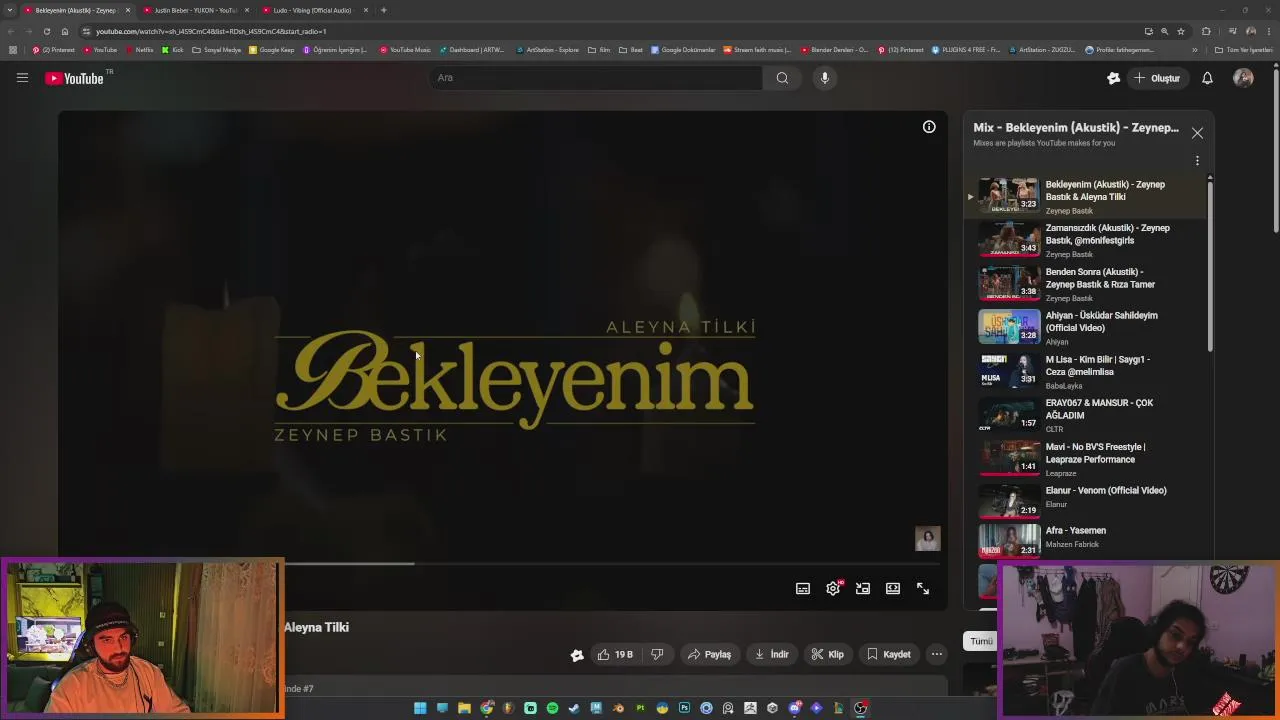
Task: Select M Lisa - Kim Bilir video
Action: tap(1086, 371)
